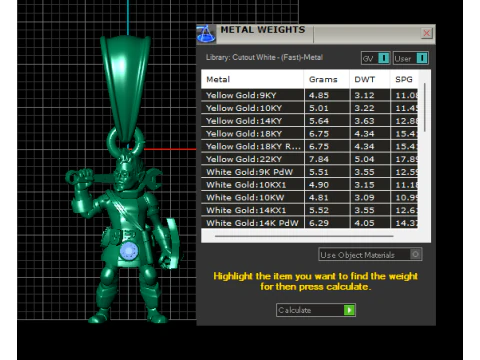The height and width of the screenshot is (360, 480).
Task: Sort by the Metal column header
Action: point(252,79)
